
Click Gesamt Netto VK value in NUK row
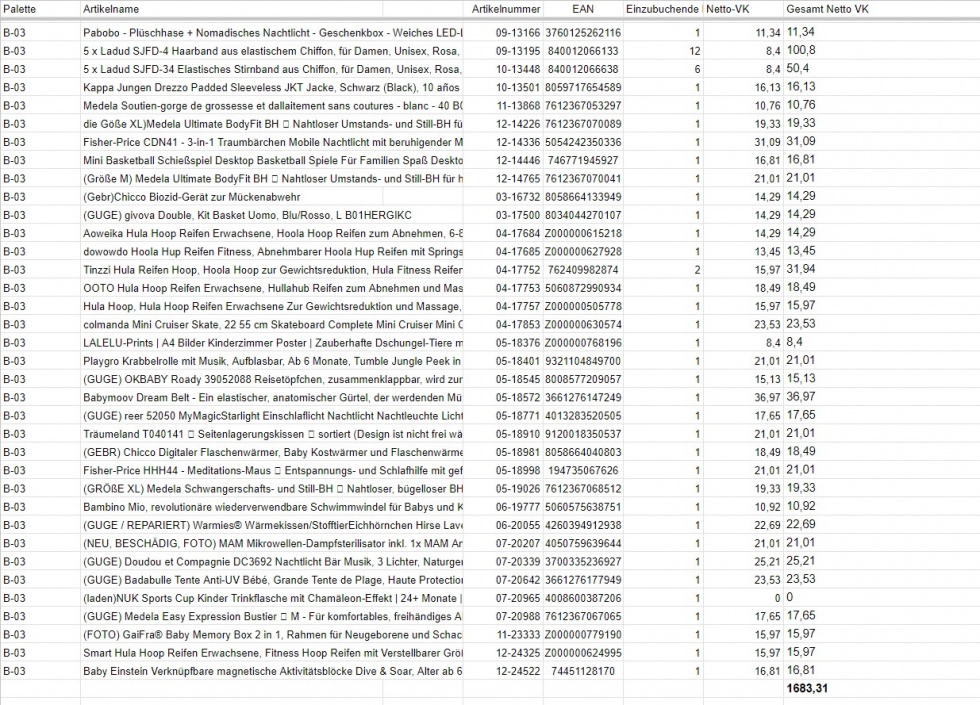789,597
